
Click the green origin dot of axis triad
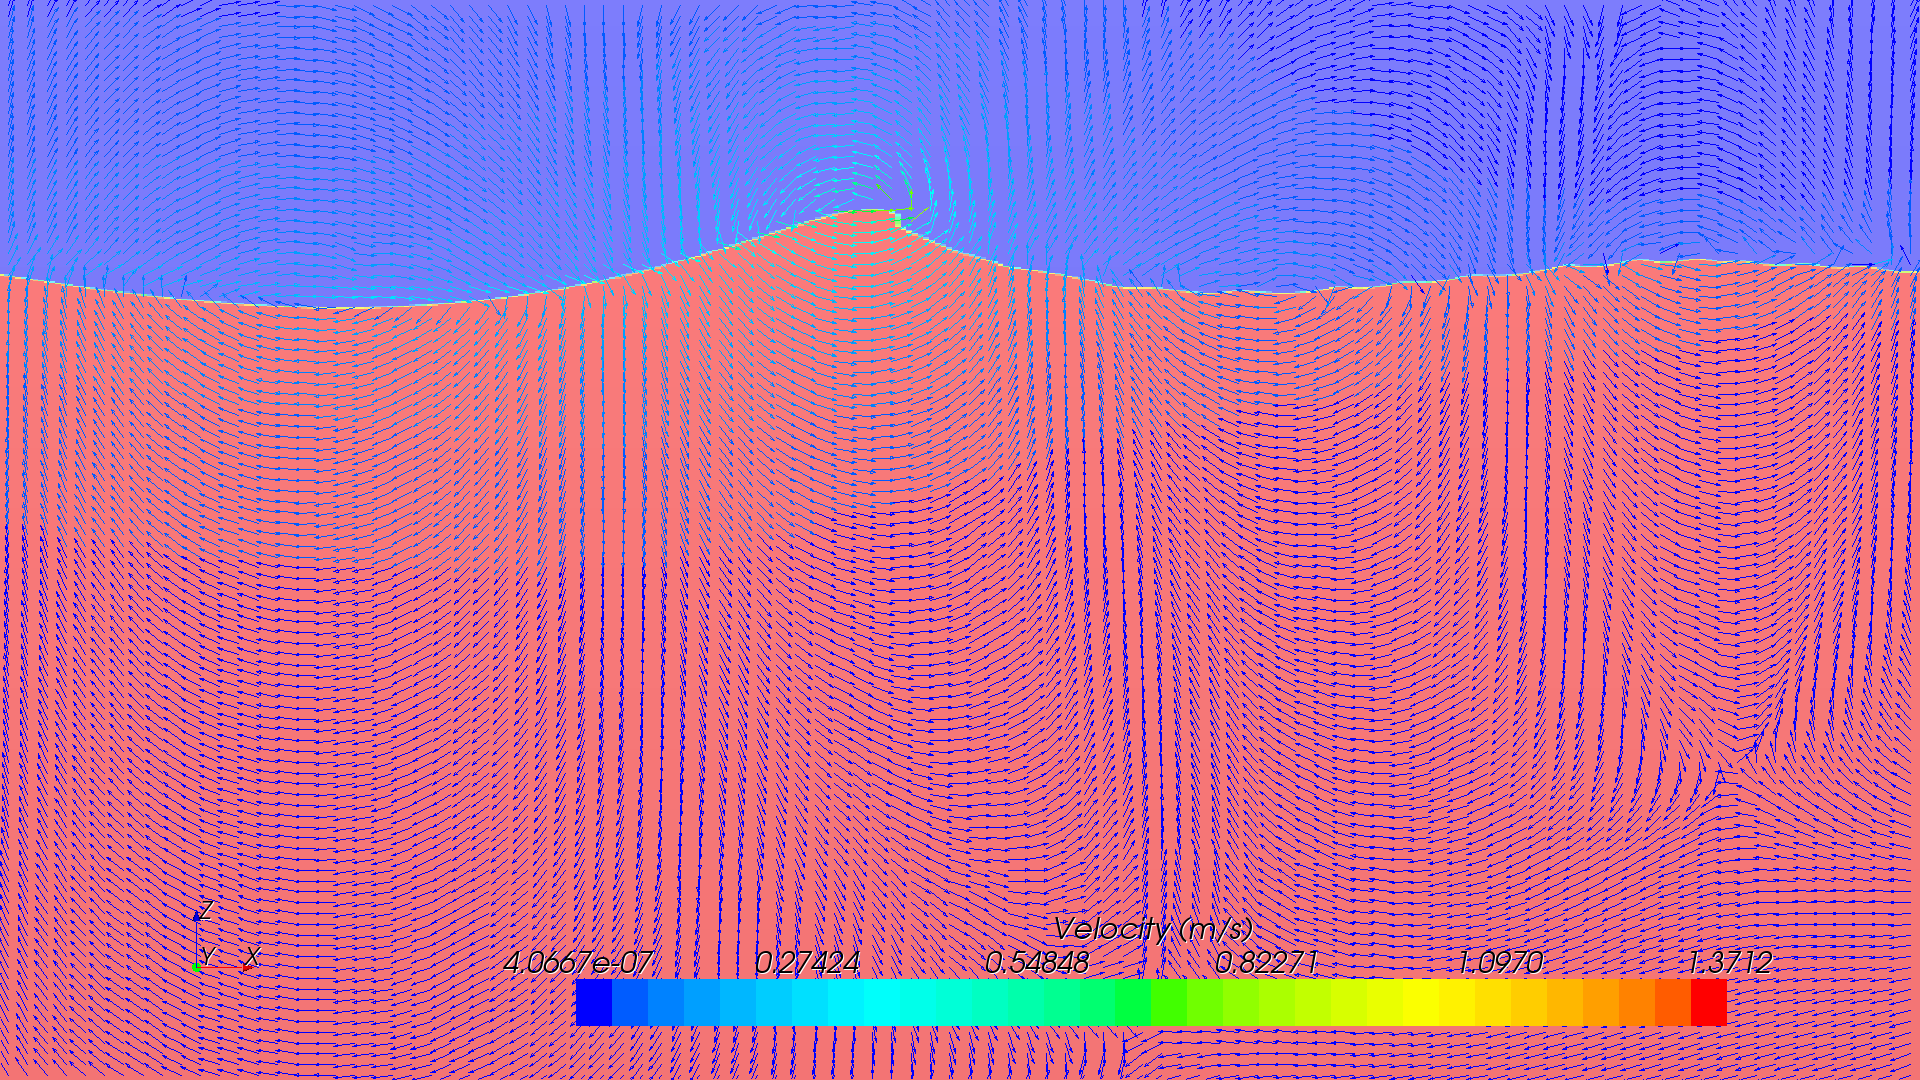click(197, 968)
